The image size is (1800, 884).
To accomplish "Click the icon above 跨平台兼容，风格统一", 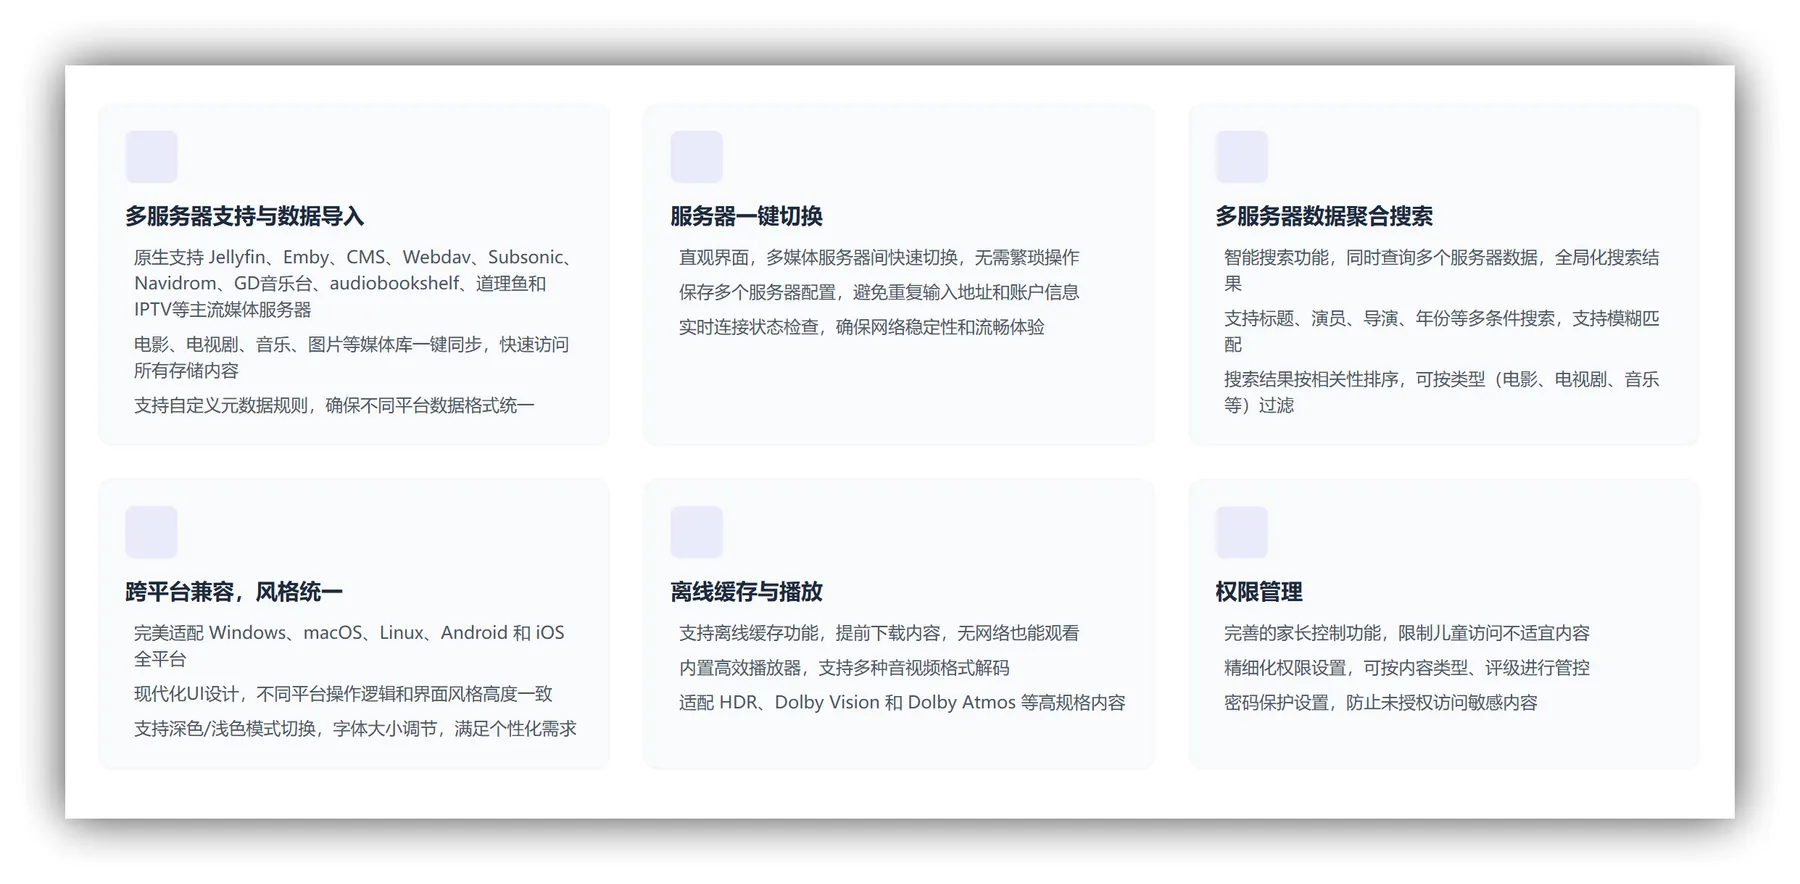I will 151,532.
